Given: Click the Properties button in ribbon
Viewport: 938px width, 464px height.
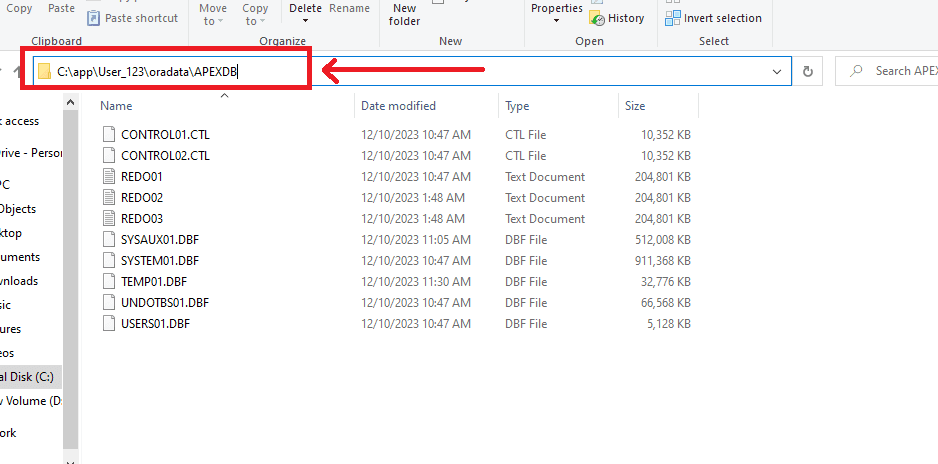Looking at the screenshot, I should coord(557,9).
